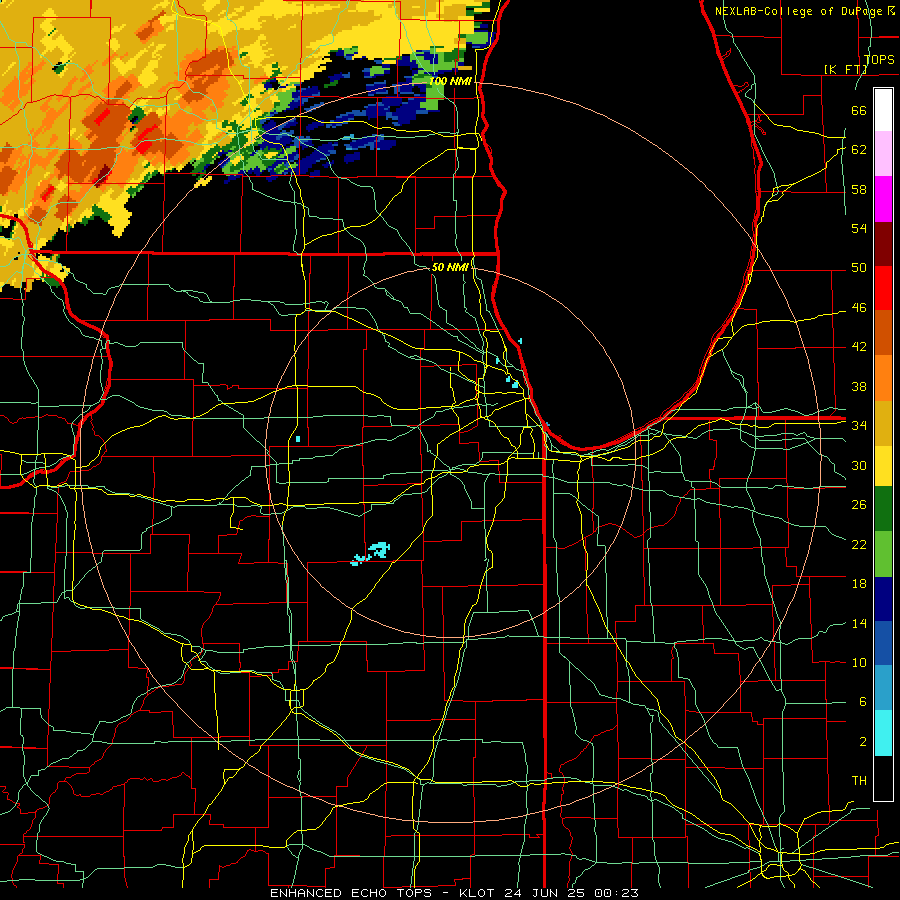Click the '24 JUN 25' date stamp

tap(546, 893)
